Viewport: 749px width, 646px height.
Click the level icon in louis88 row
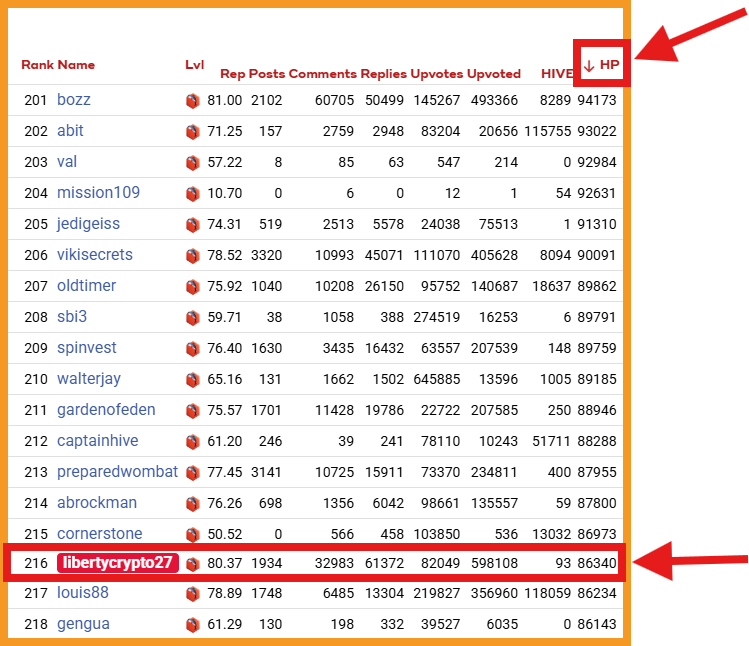(x=193, y=594)
